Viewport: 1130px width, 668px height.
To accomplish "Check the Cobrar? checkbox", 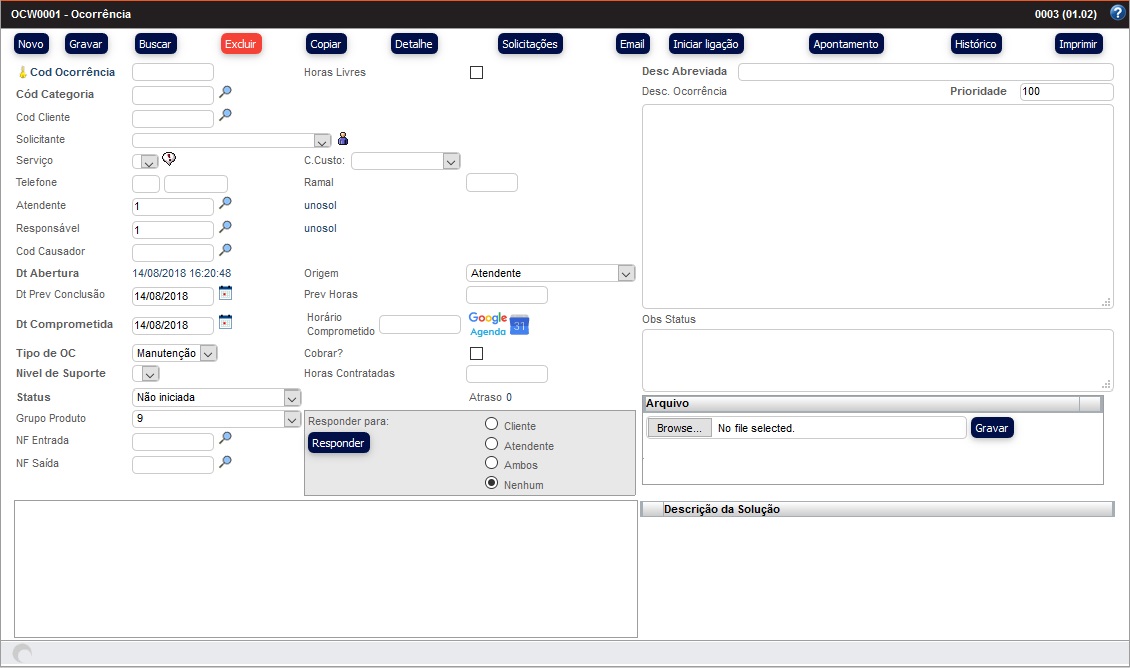I will (476, 353).
